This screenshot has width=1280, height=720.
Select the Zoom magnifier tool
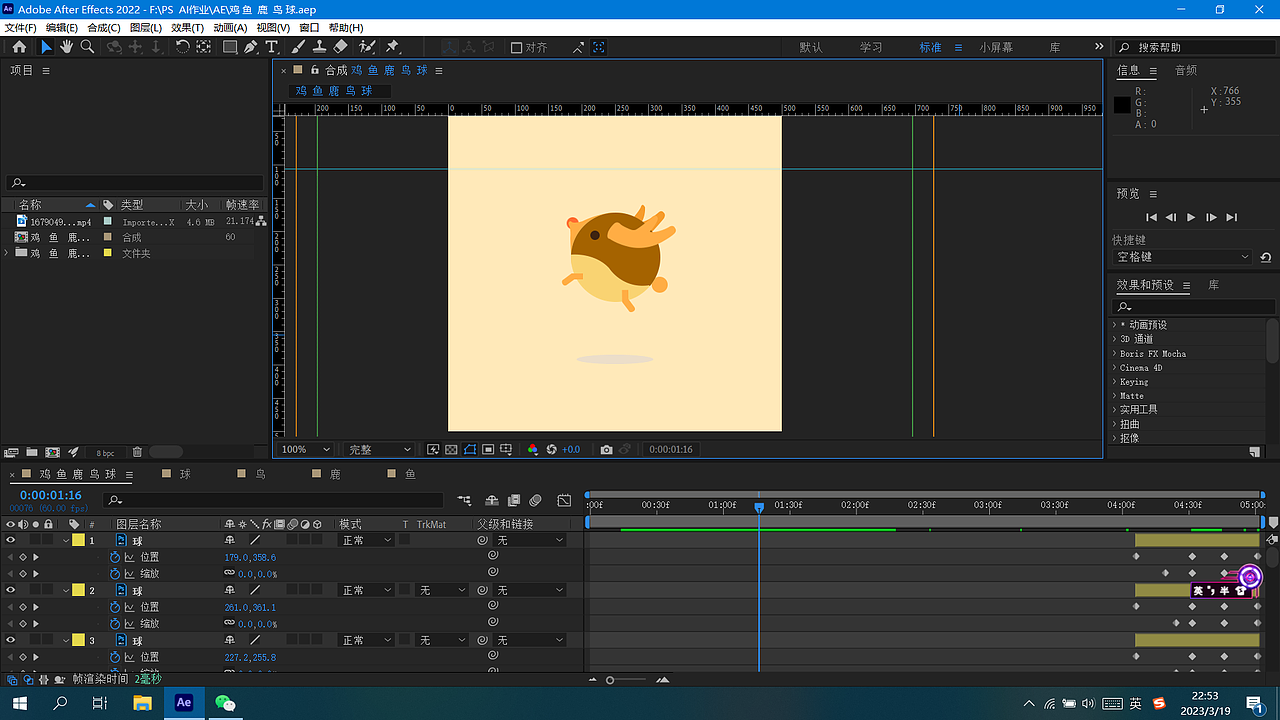(x=87, y=47)
